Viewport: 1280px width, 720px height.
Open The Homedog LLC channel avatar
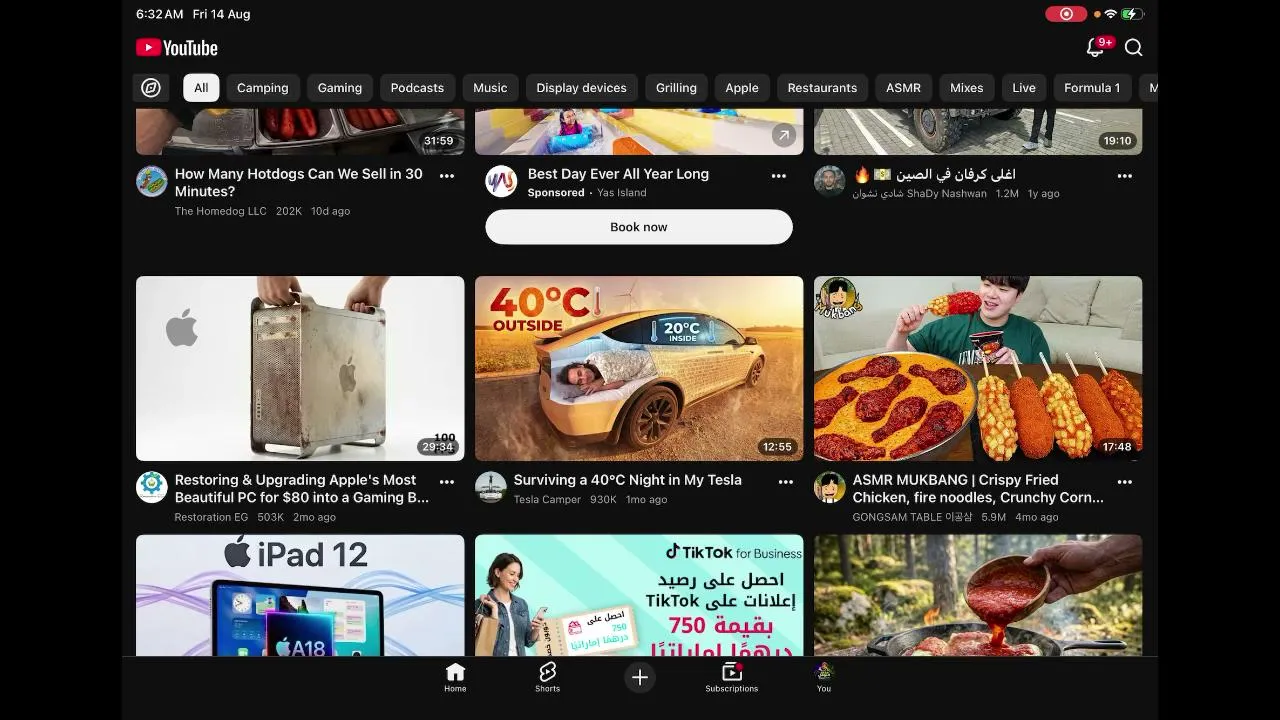click(152, 181)
